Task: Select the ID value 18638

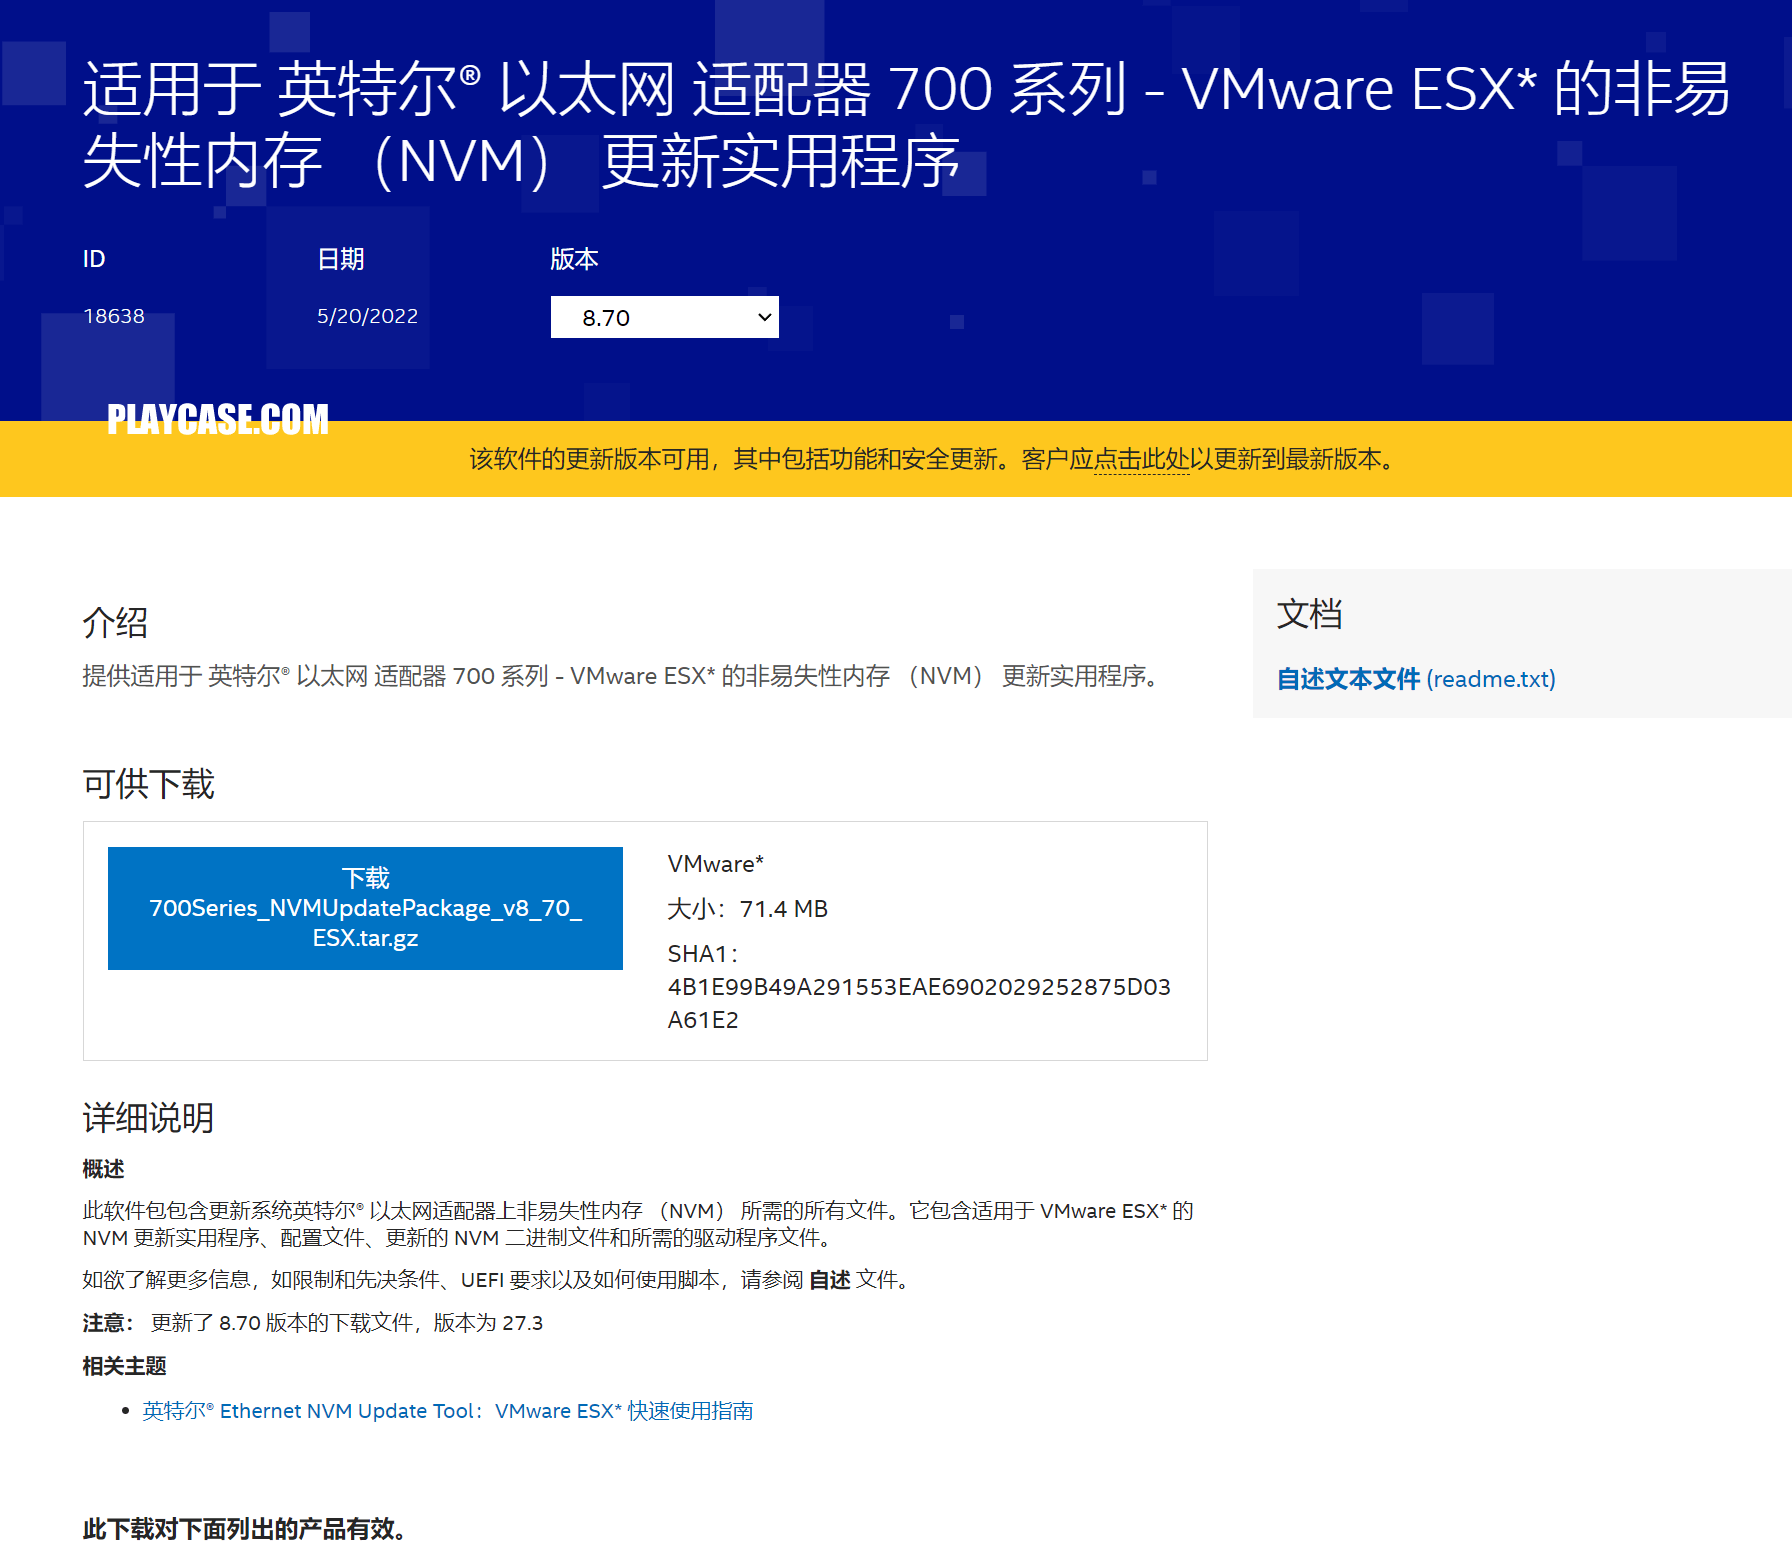Action: 114,316
